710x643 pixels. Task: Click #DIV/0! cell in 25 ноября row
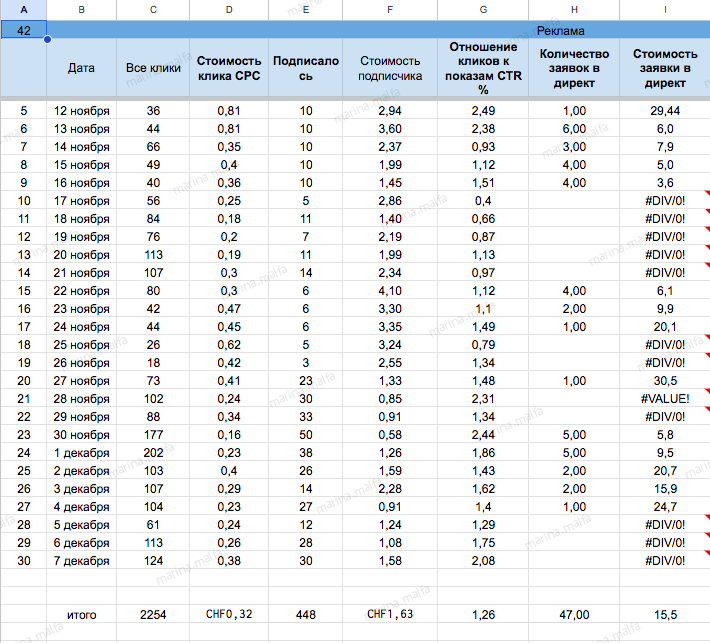tap(665, 345)
